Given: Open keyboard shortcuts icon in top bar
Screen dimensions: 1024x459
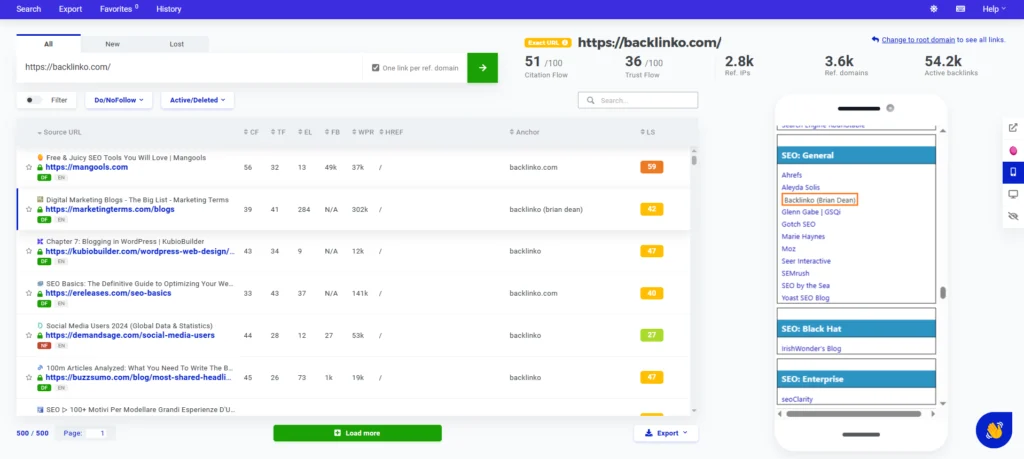Looking at the screenshot, I should 961,9.
